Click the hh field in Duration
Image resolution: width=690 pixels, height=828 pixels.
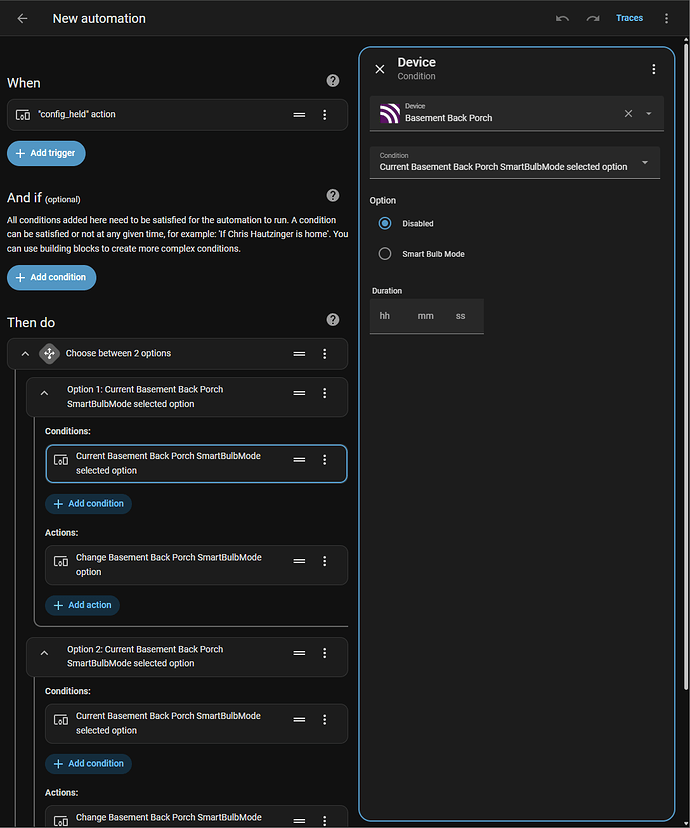tap(386, 316)
